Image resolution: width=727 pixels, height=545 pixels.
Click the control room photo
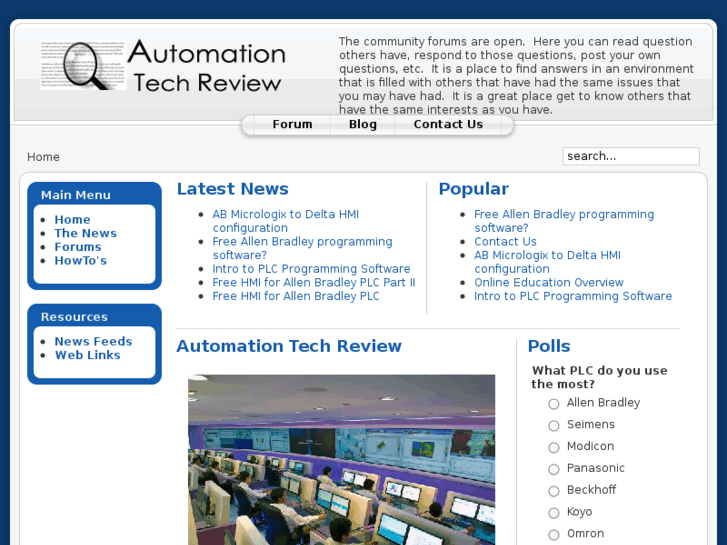pos(341,460)
